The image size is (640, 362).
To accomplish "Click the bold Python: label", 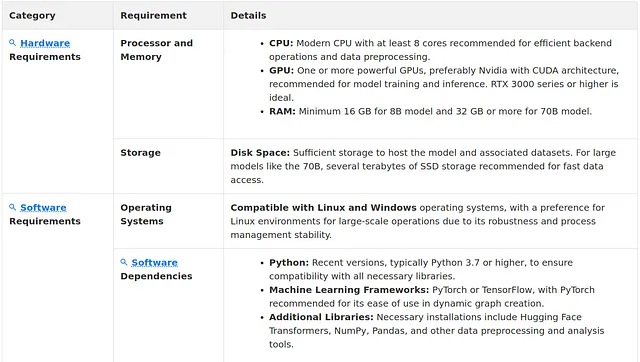I will [289, 262].
